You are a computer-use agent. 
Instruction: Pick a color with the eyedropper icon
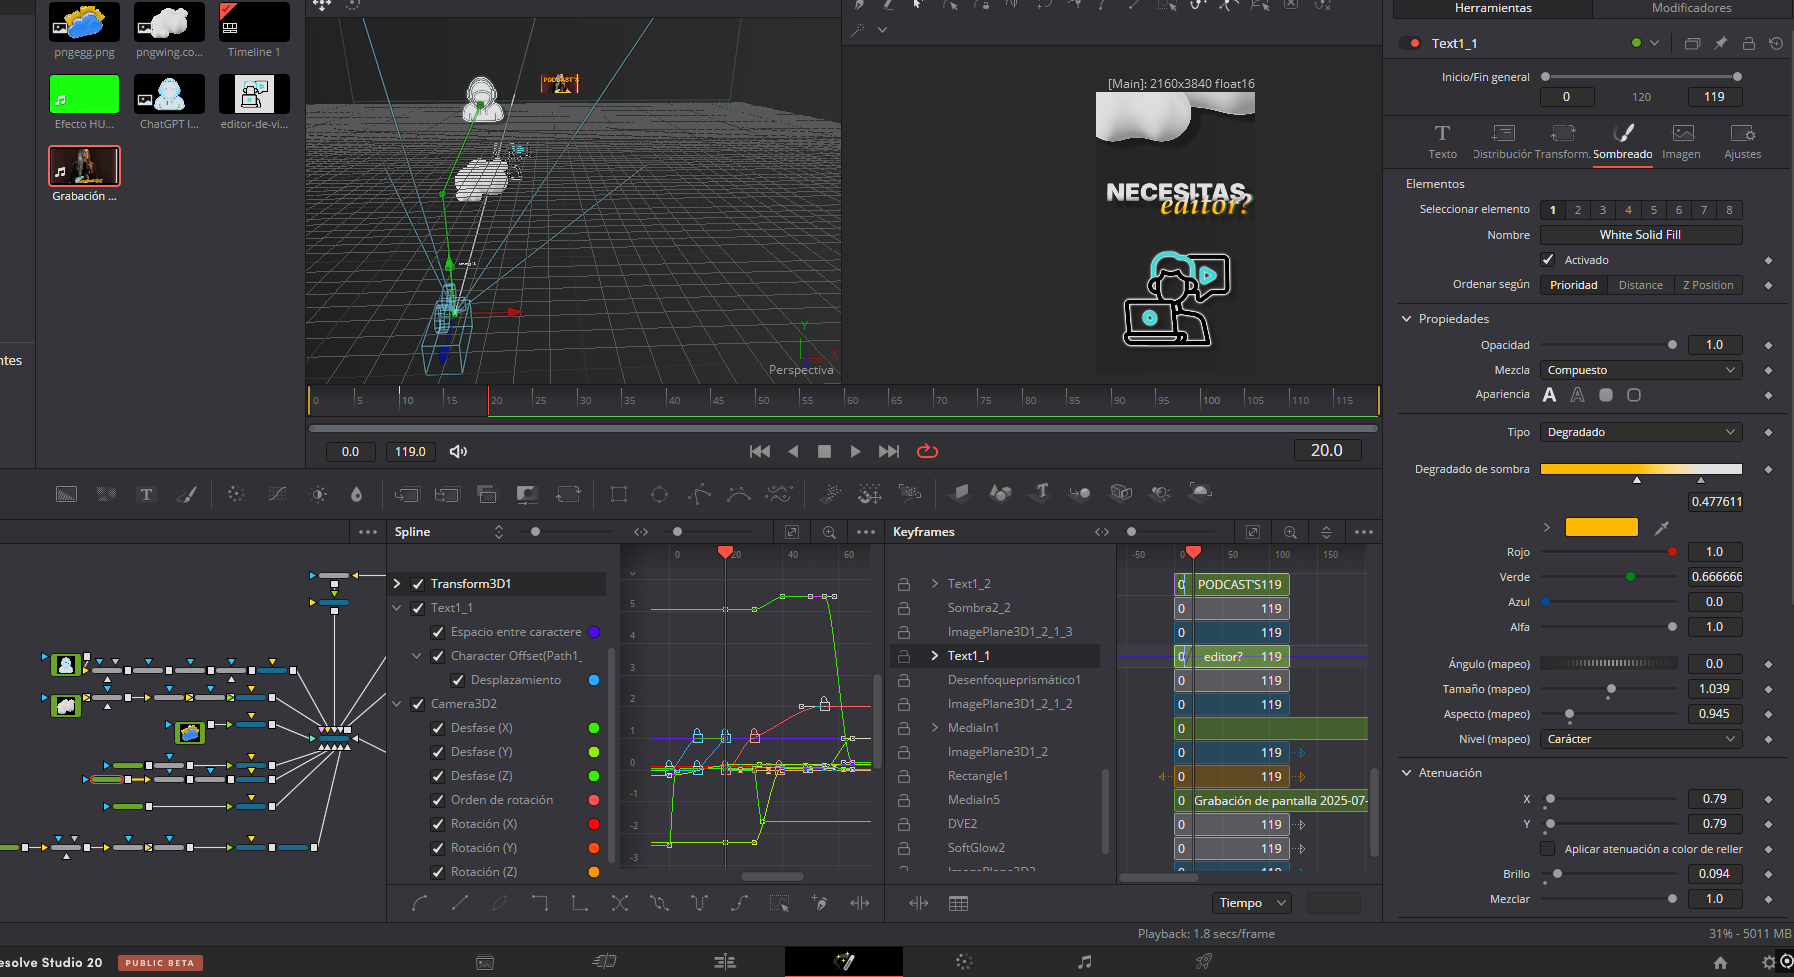(1662, 527)
